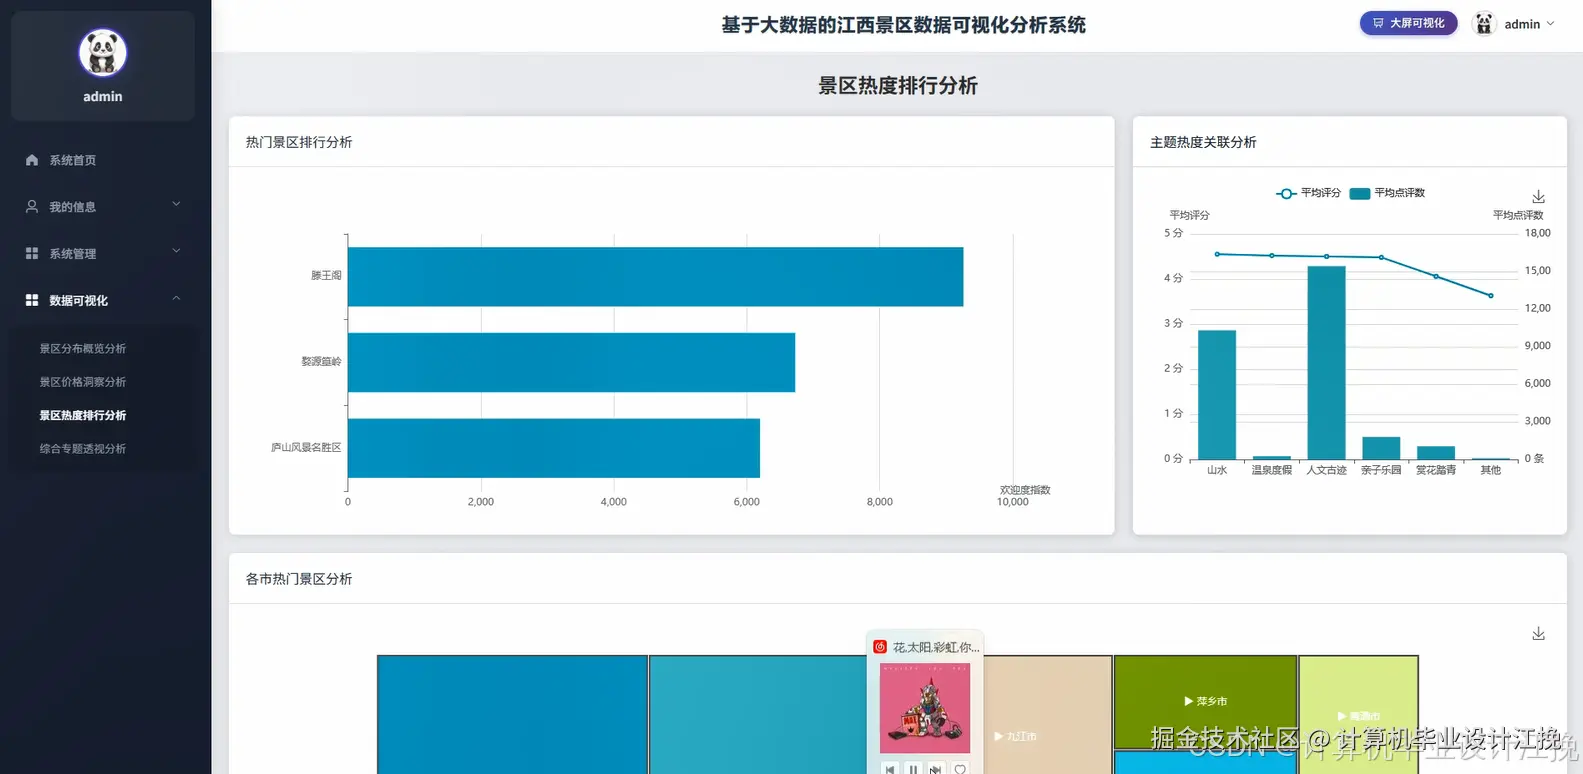This screenshot has height=774, width=1583.
Task: Click the user icon beside 我的信息
Action: pos(32,207)
